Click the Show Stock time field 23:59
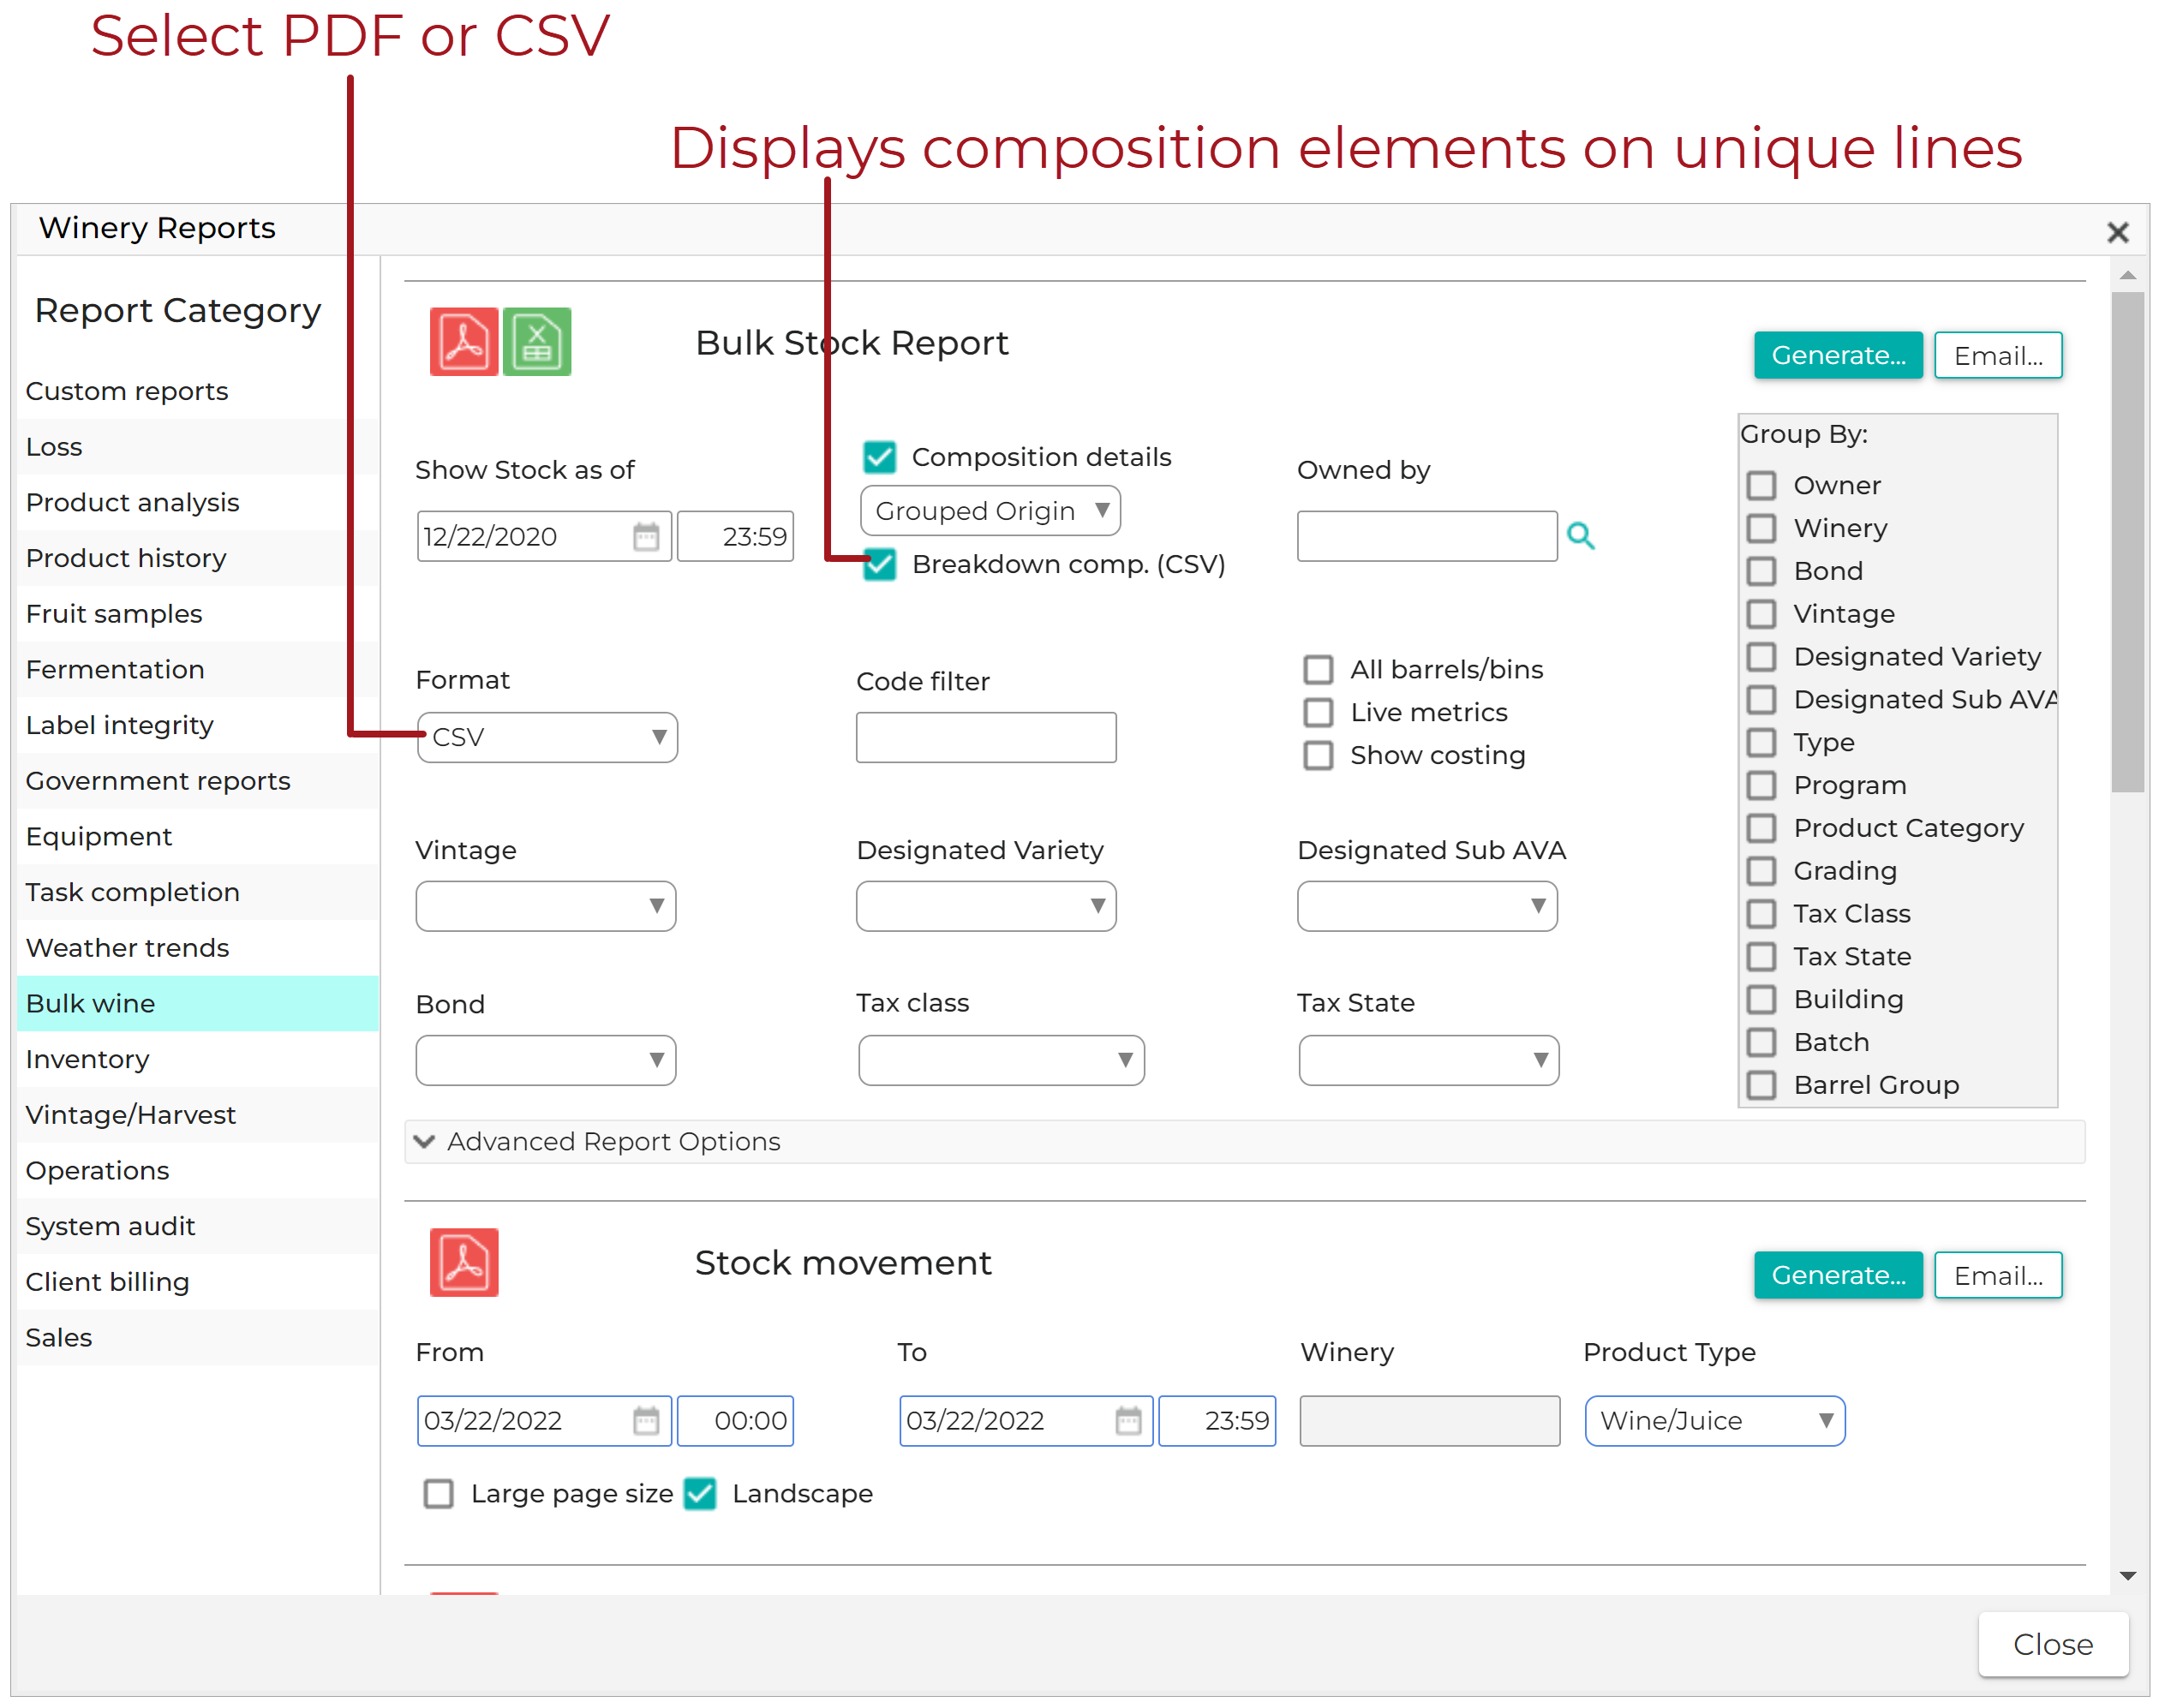This screenshot has height=1708, width=2165. 737,537
